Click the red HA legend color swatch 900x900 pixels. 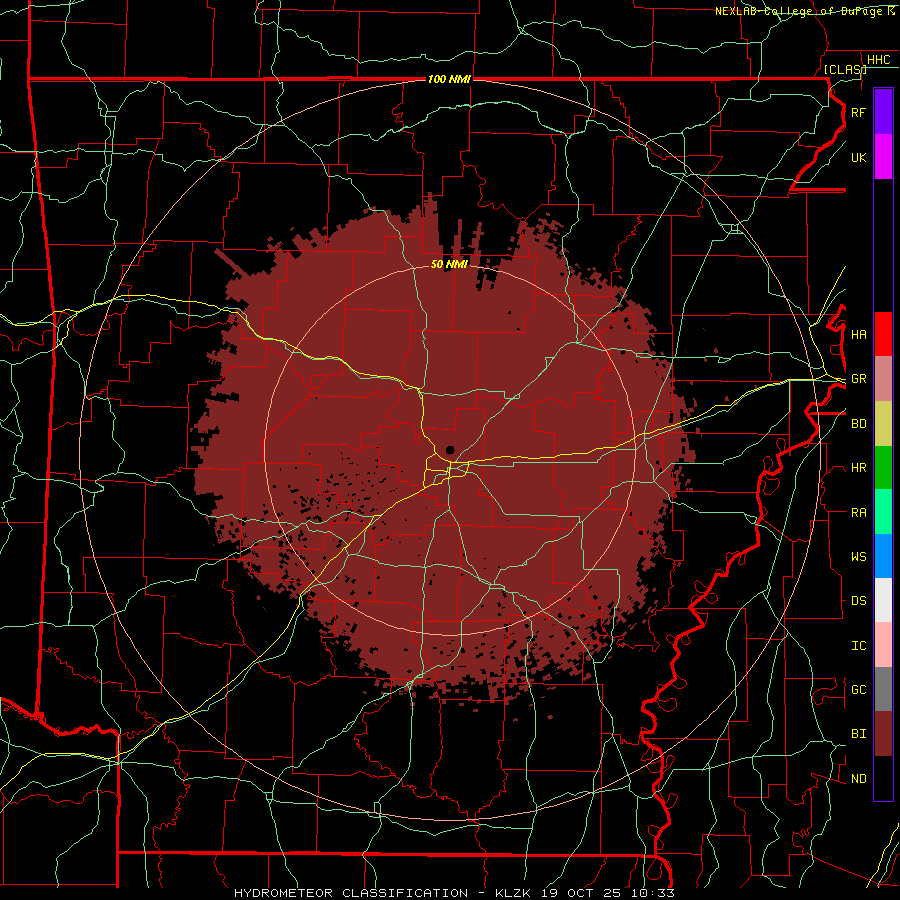point(883,334)
